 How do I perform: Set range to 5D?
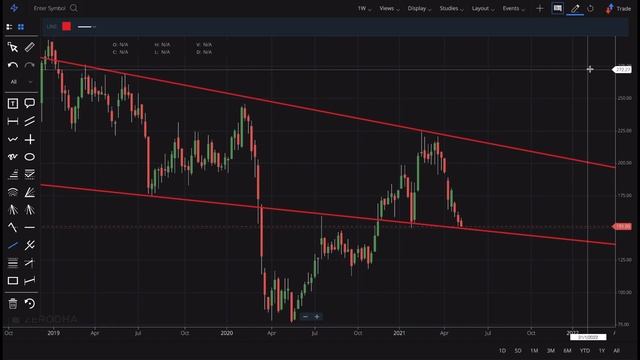(518, 351)
